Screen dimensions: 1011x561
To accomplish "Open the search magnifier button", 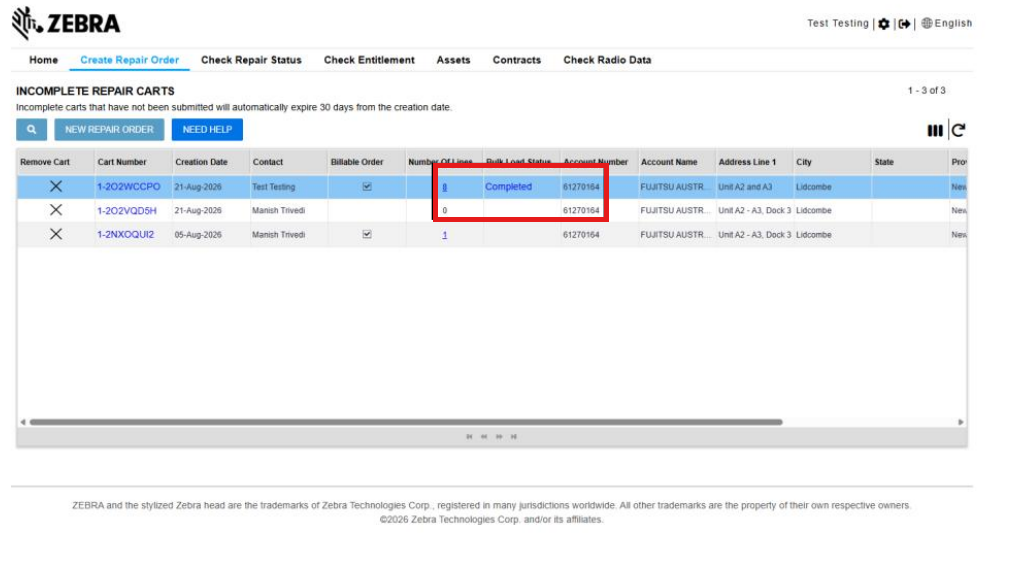I will tap(32, 130).
